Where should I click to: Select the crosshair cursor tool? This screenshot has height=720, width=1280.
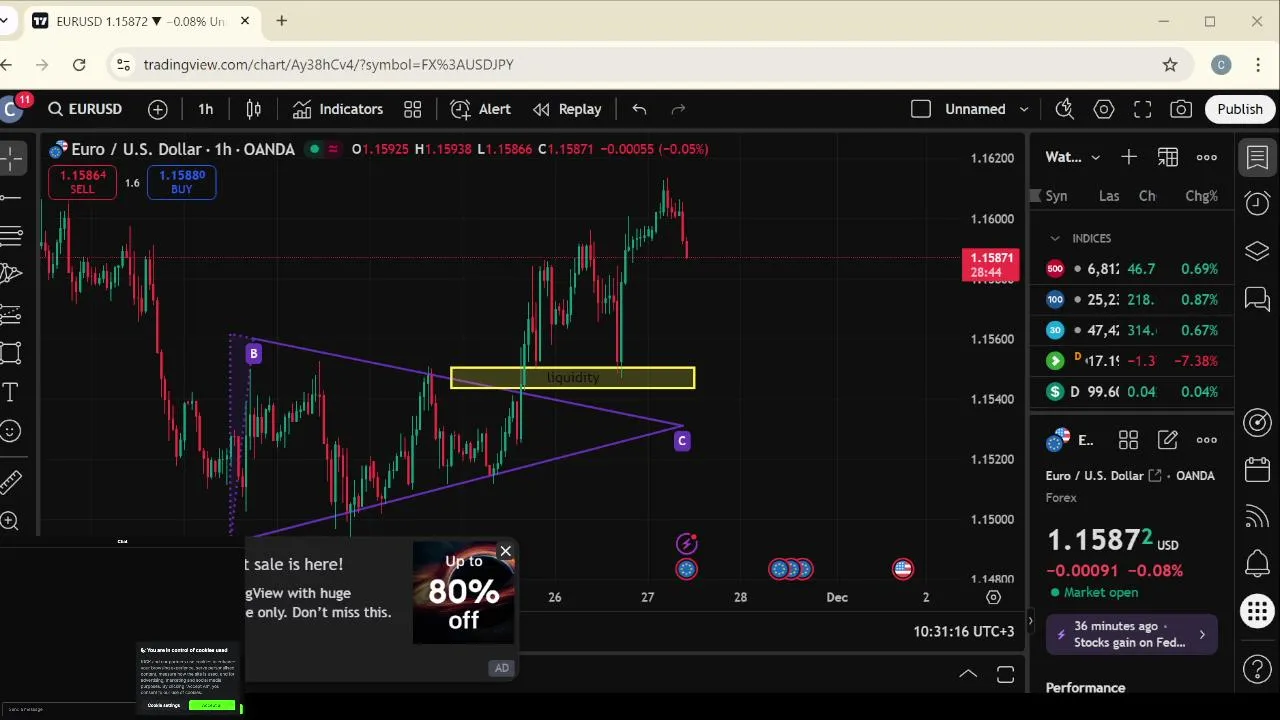tap(11, 158)
